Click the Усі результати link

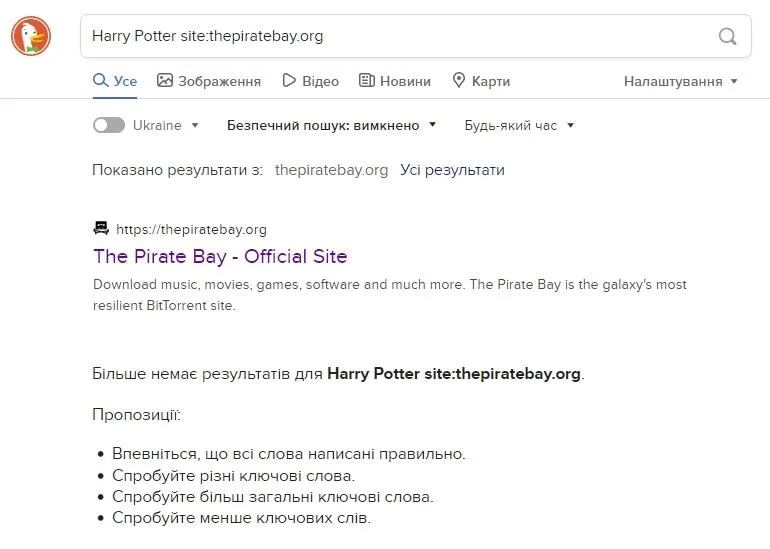click(x=452, y=170)
